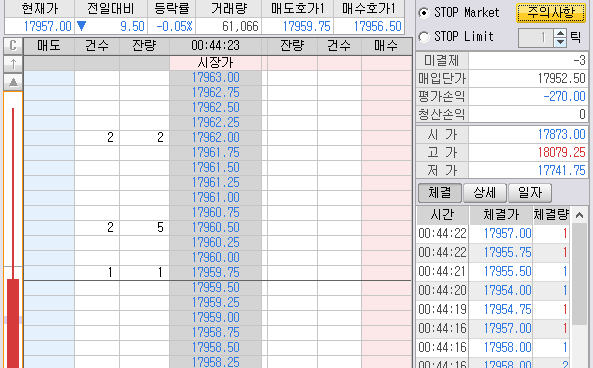Switch to the 체결 tab
The image size is (593, 368).
click(x=439, y=193)
